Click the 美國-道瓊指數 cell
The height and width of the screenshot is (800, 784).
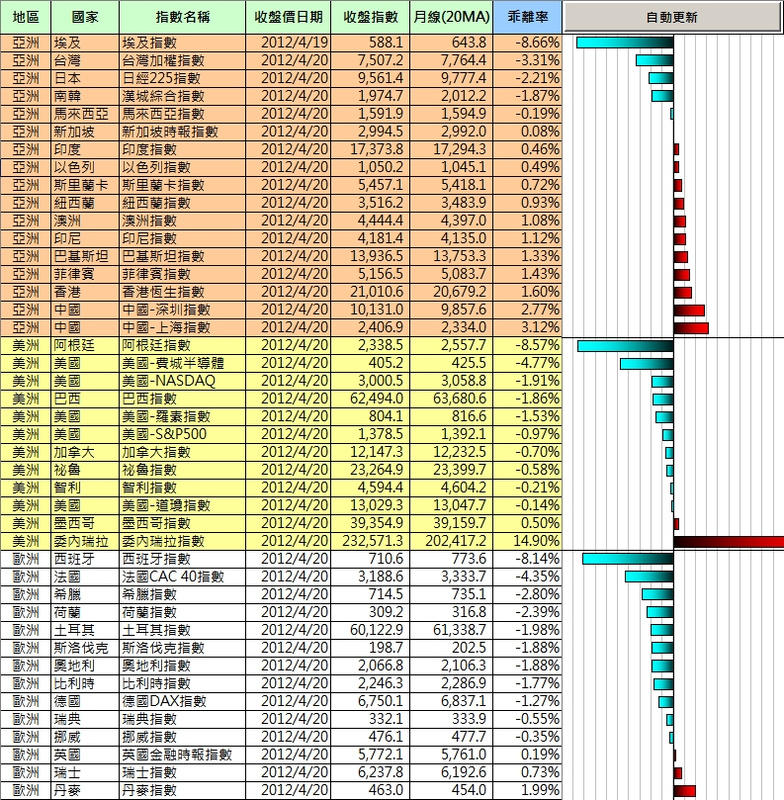click(x=182, y=505)
